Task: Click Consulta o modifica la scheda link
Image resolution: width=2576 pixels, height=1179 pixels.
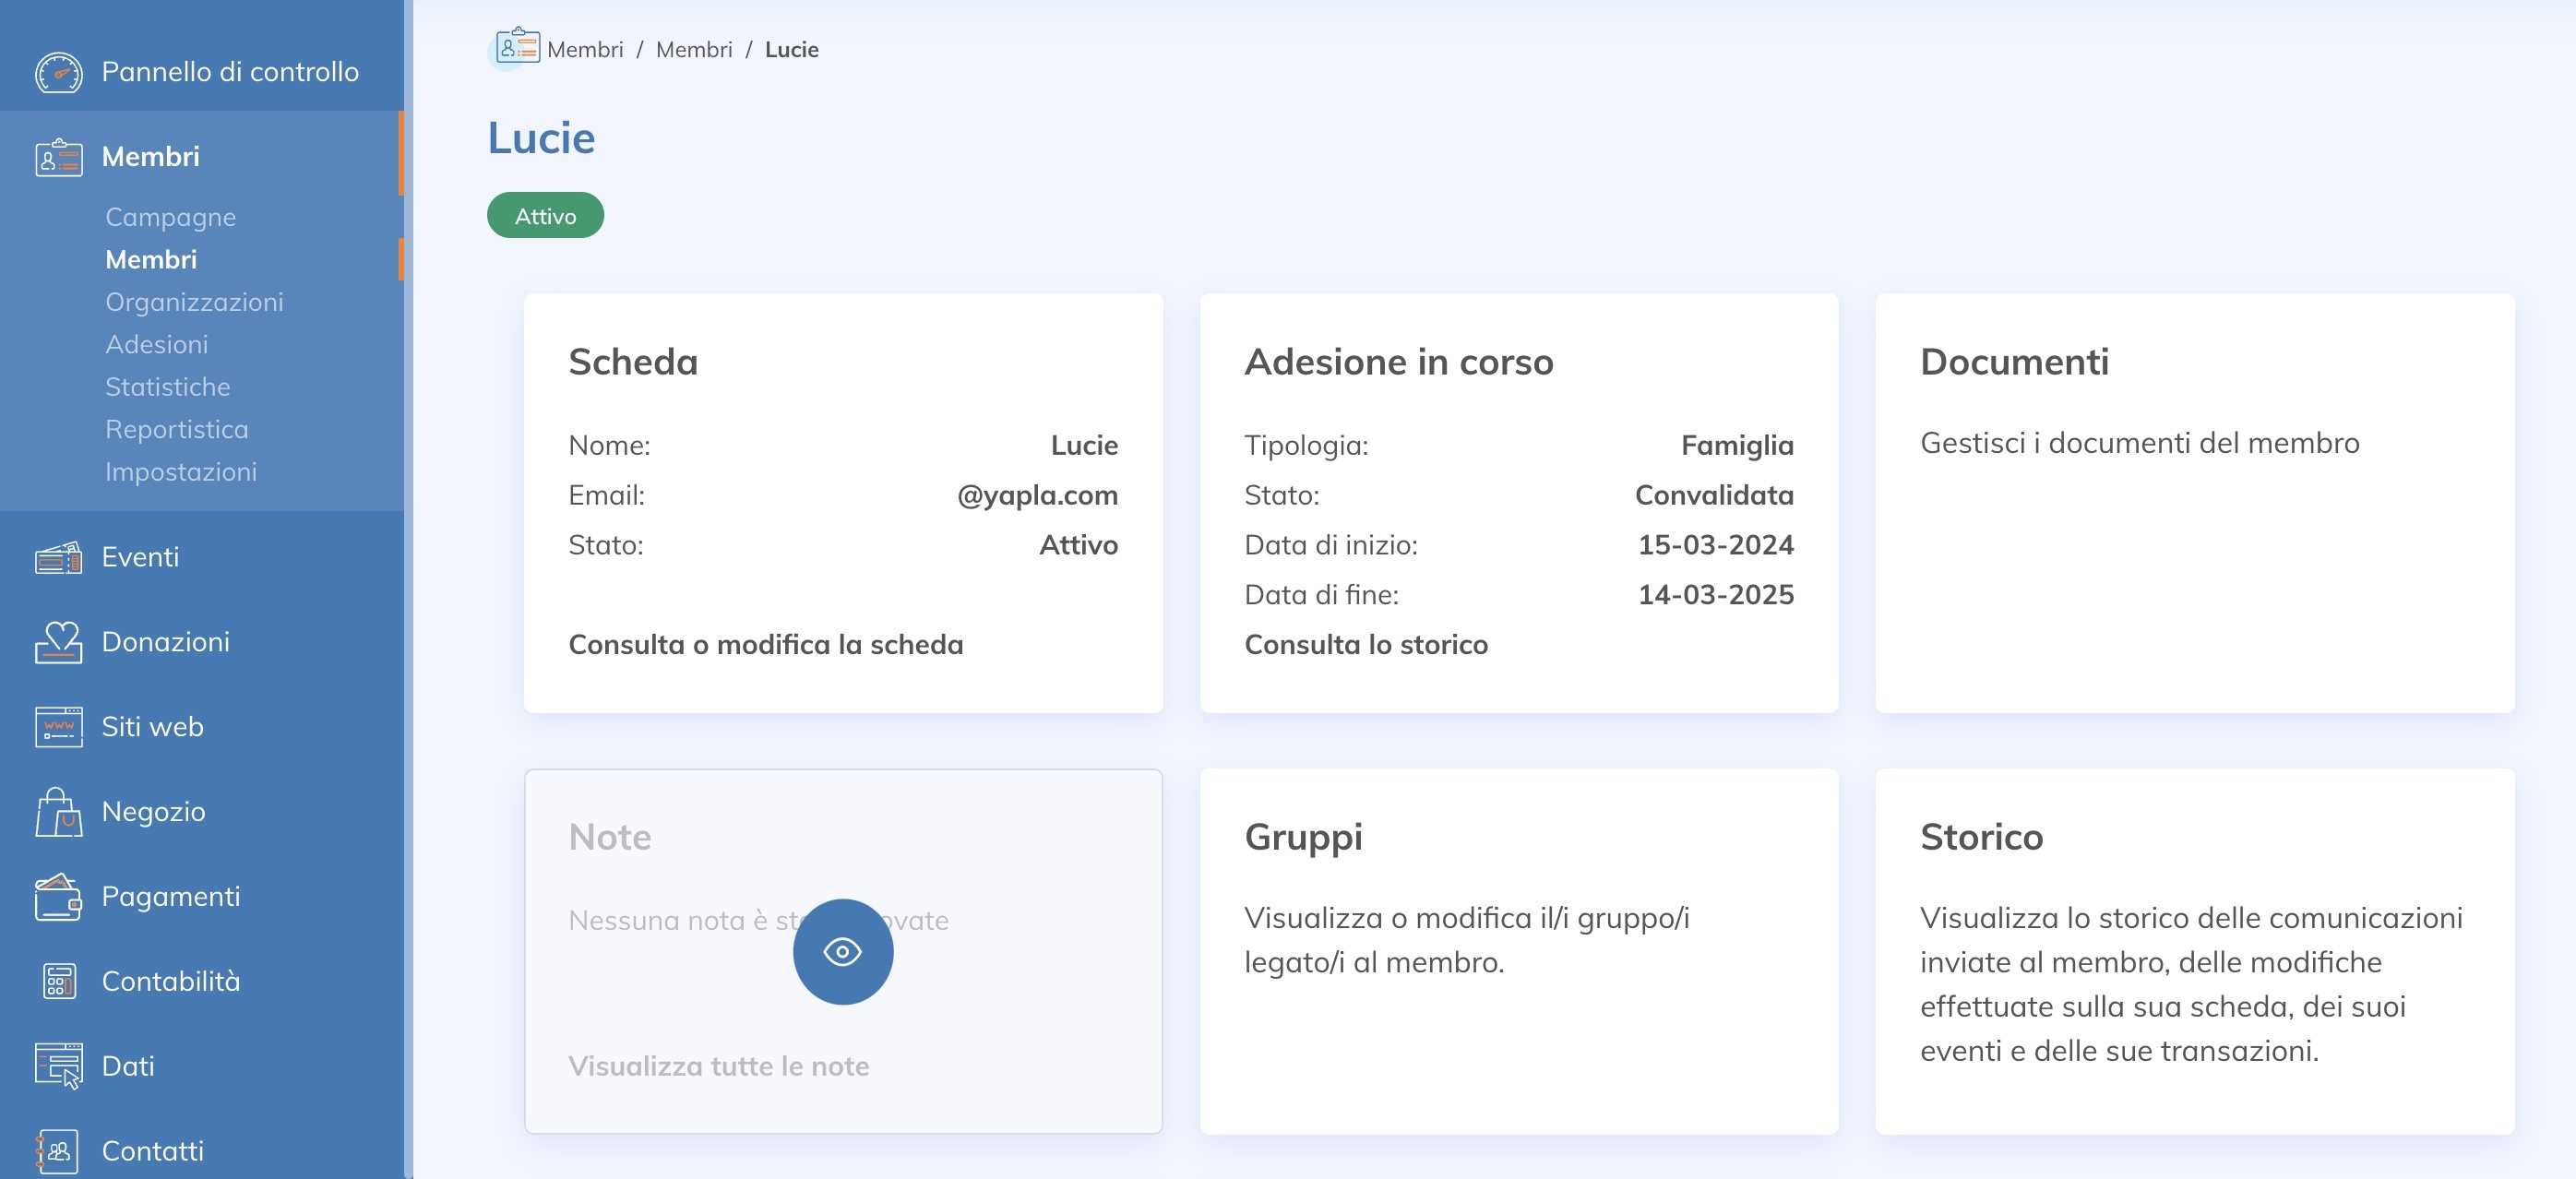Action: [765, 645]
